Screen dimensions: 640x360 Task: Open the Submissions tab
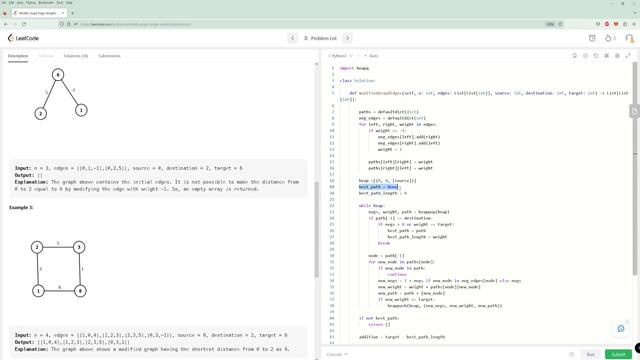point(109,56)
